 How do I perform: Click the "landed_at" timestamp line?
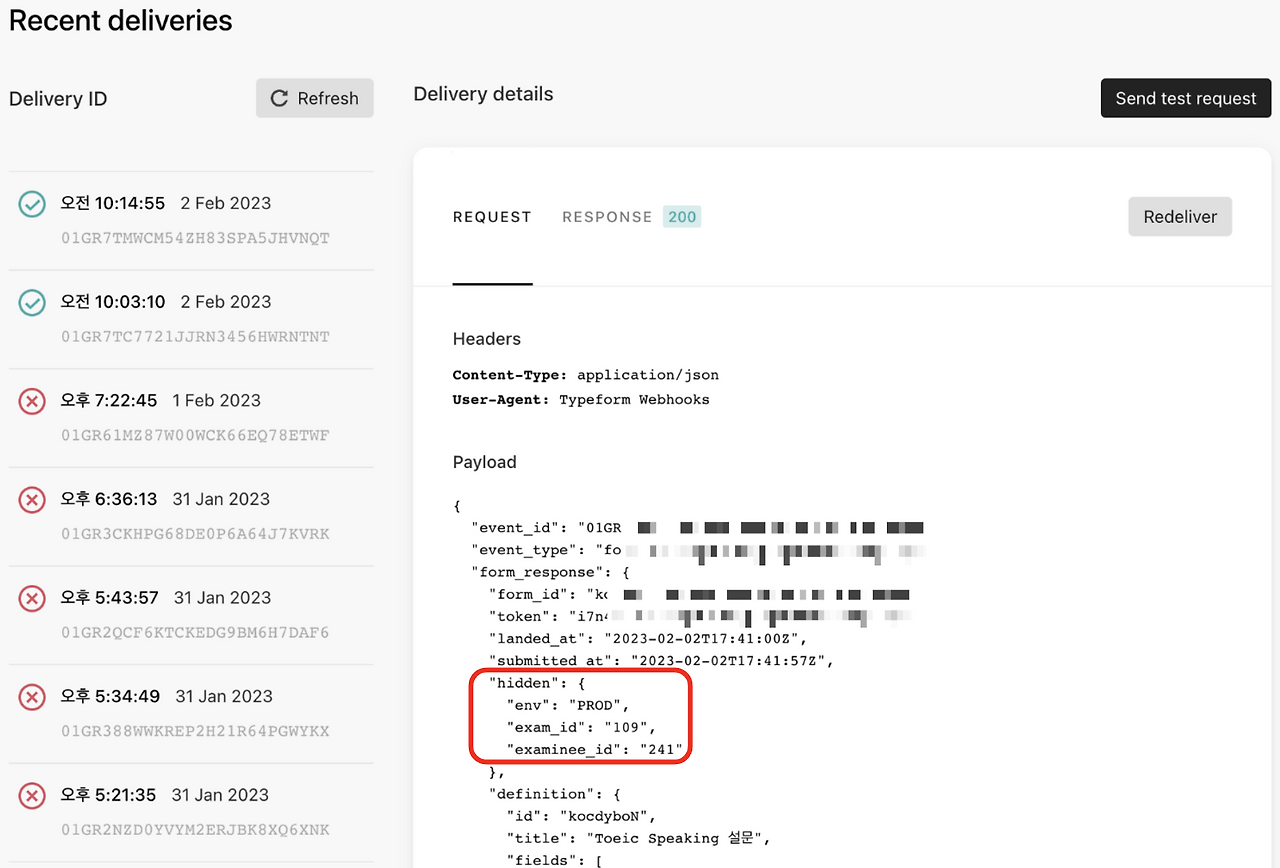coord(647,639)
